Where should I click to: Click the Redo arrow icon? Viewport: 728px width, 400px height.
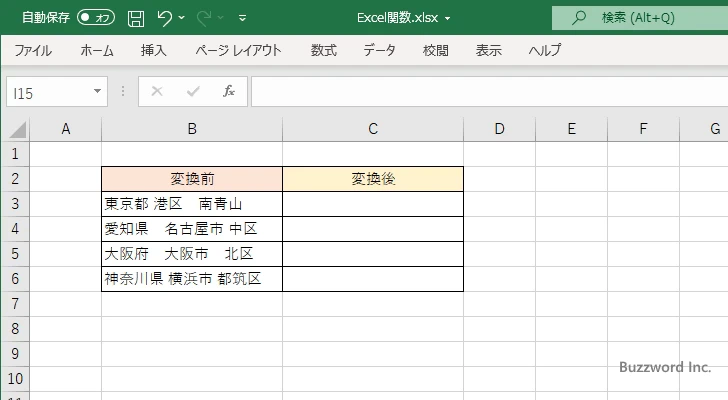(203, 18)
